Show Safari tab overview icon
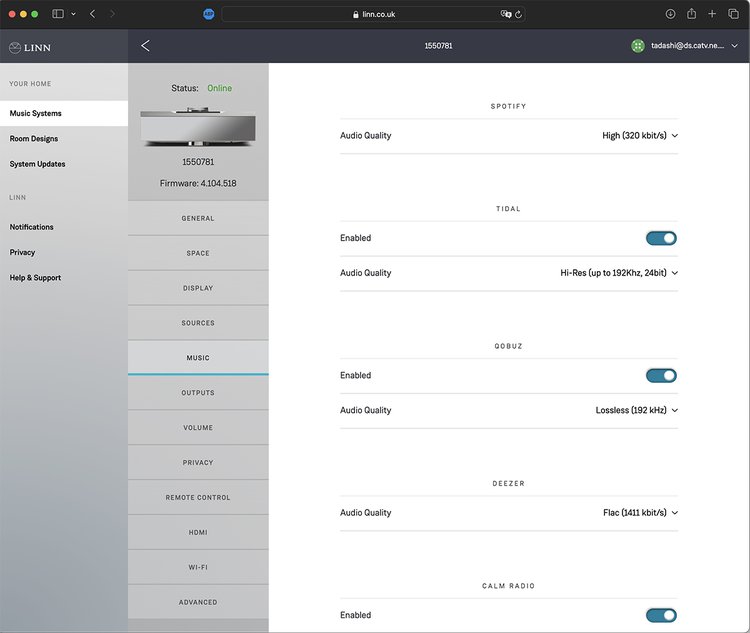The width and height of the screenshot is (750, 633). coord(733,14)
